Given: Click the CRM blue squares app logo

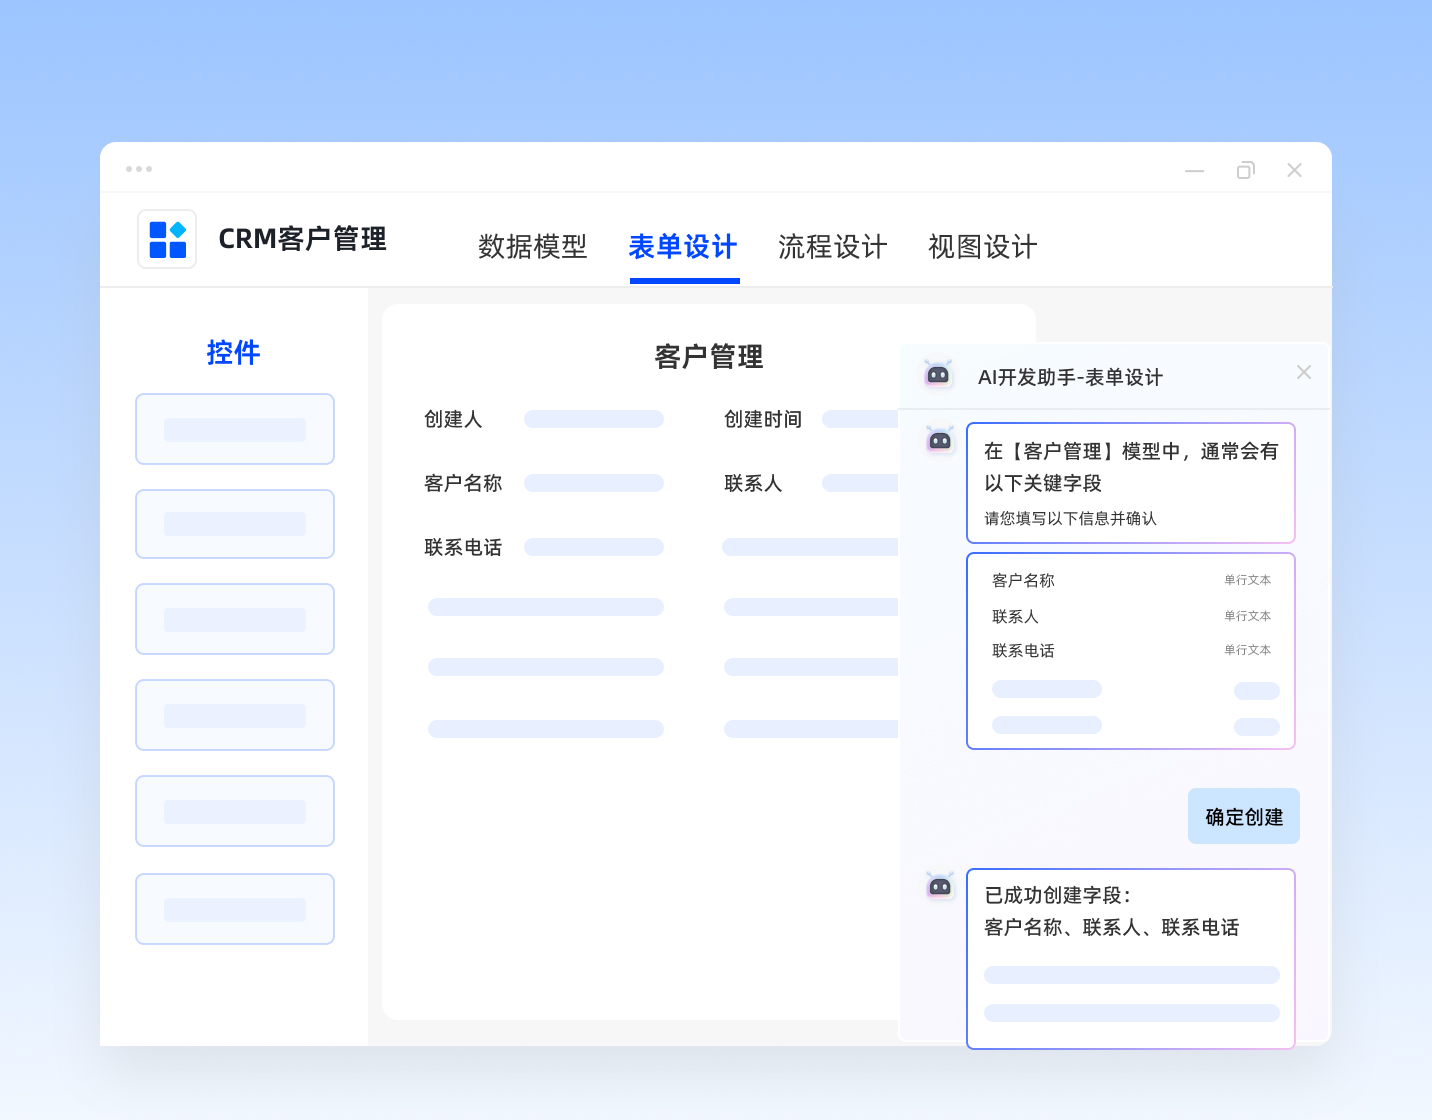Looking at the screenshot, I should [167, 239].
